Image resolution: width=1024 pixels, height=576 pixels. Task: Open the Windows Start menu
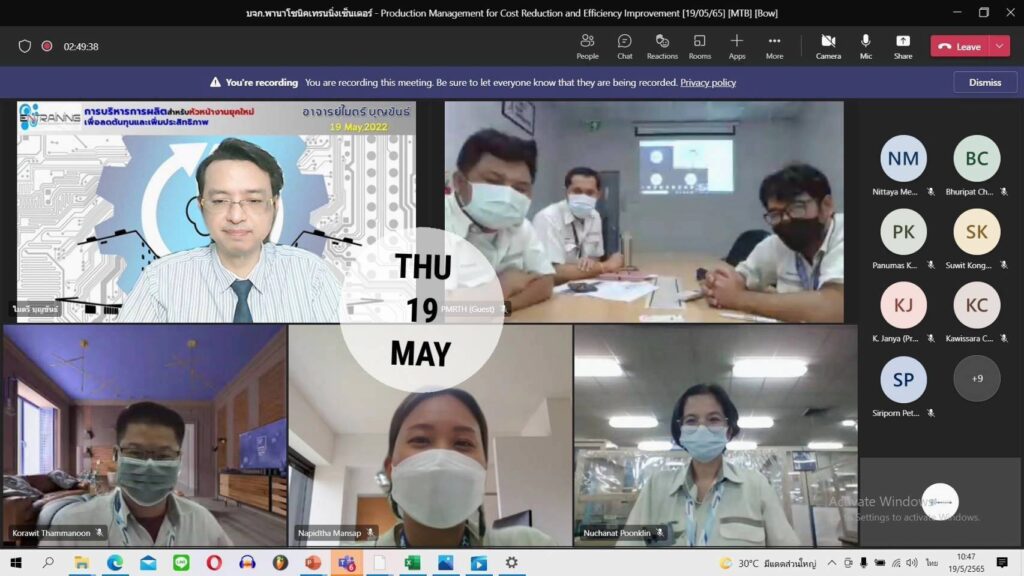tap(16, 562)
